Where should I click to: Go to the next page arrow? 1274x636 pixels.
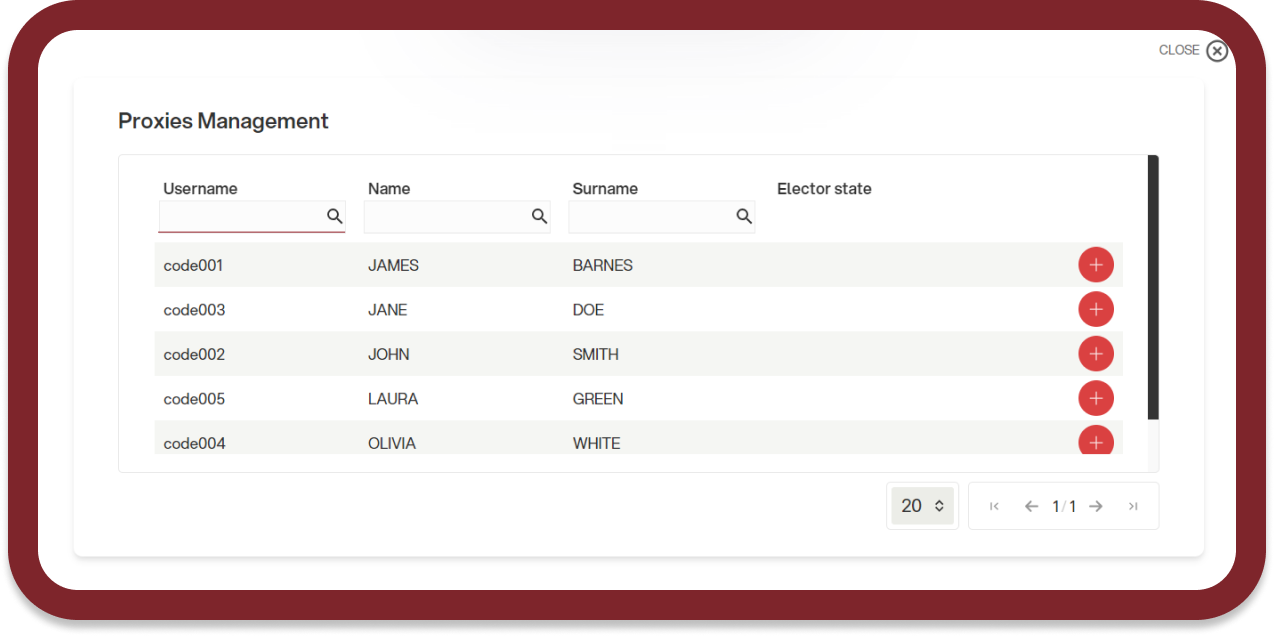[1096, 506]
